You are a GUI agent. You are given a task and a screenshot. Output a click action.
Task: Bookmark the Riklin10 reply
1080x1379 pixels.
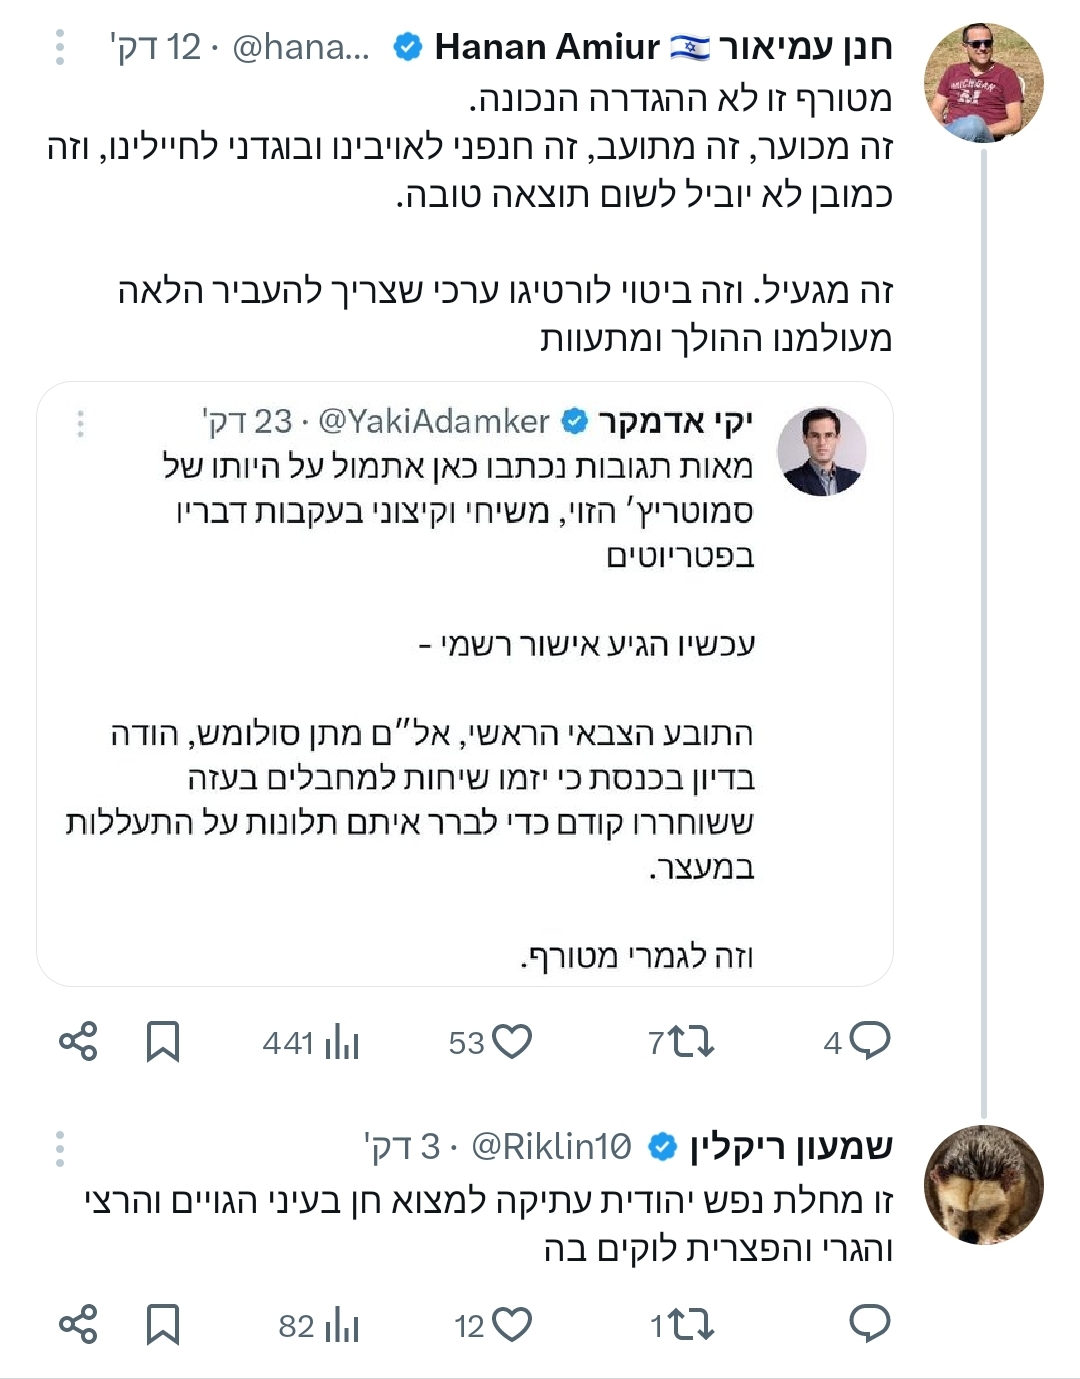[163, 1325]
